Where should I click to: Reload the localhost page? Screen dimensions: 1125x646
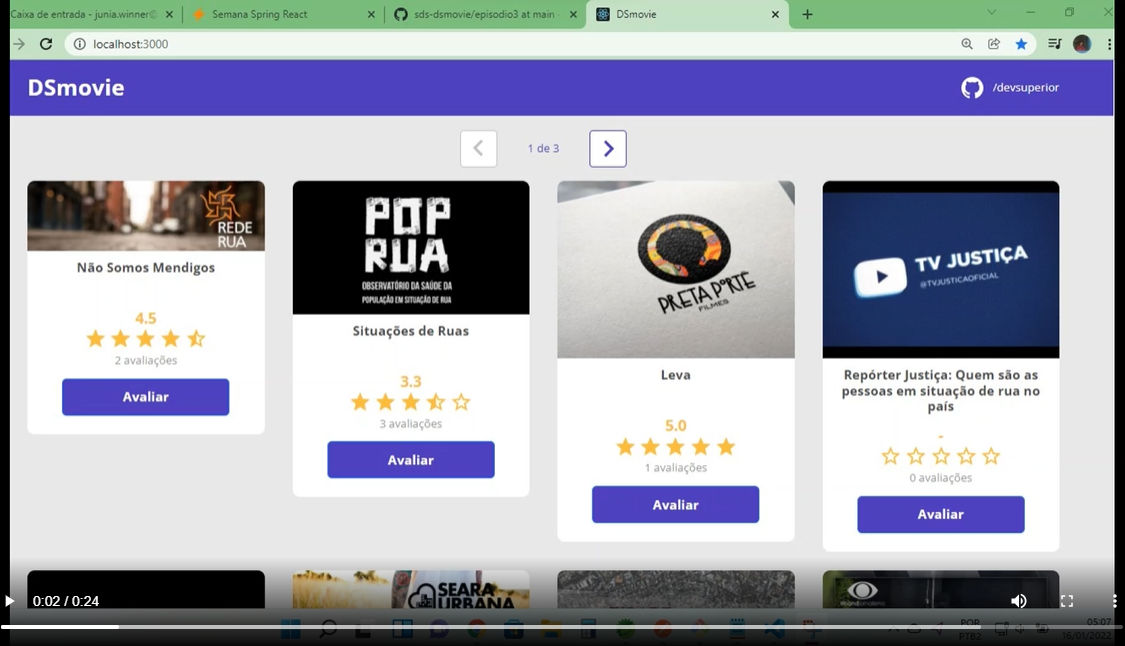tap(46, 44)
